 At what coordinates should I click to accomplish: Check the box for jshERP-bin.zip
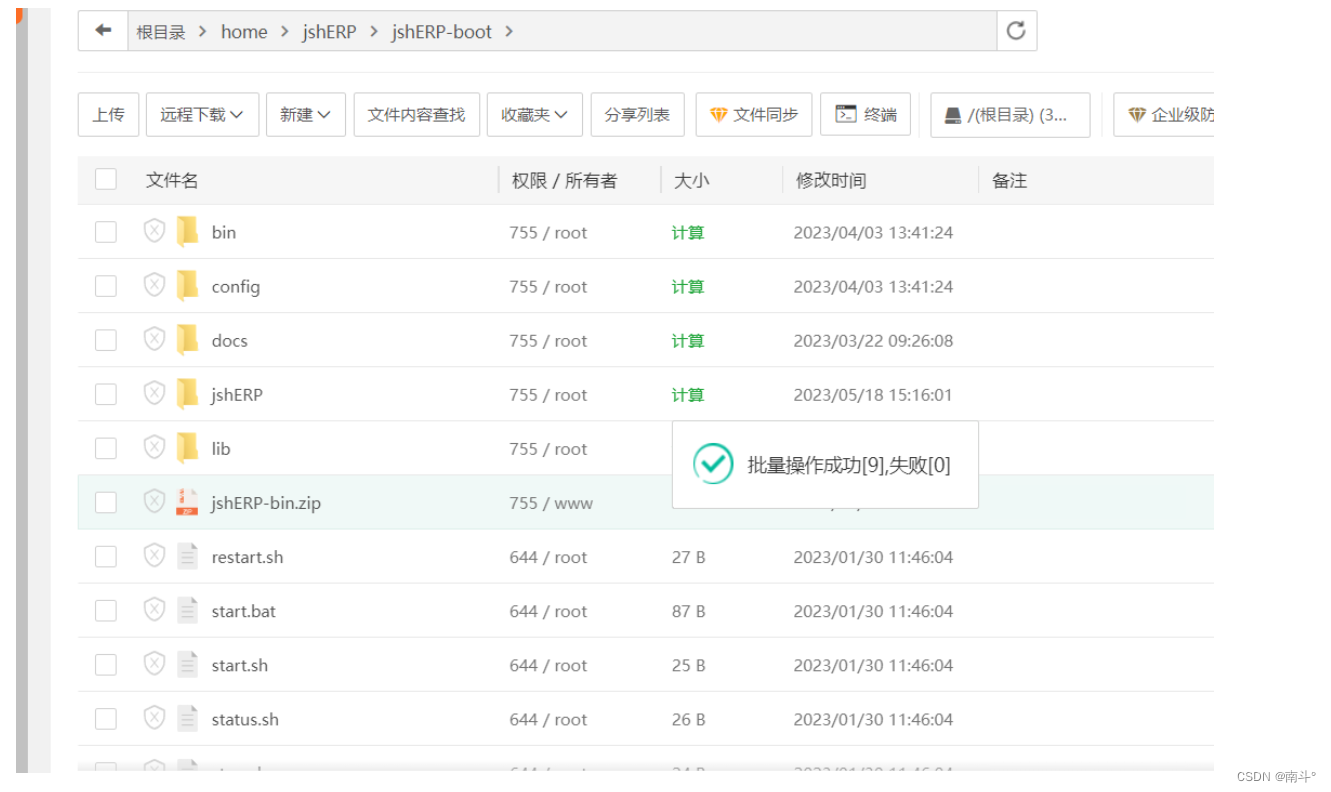(106, 502)
